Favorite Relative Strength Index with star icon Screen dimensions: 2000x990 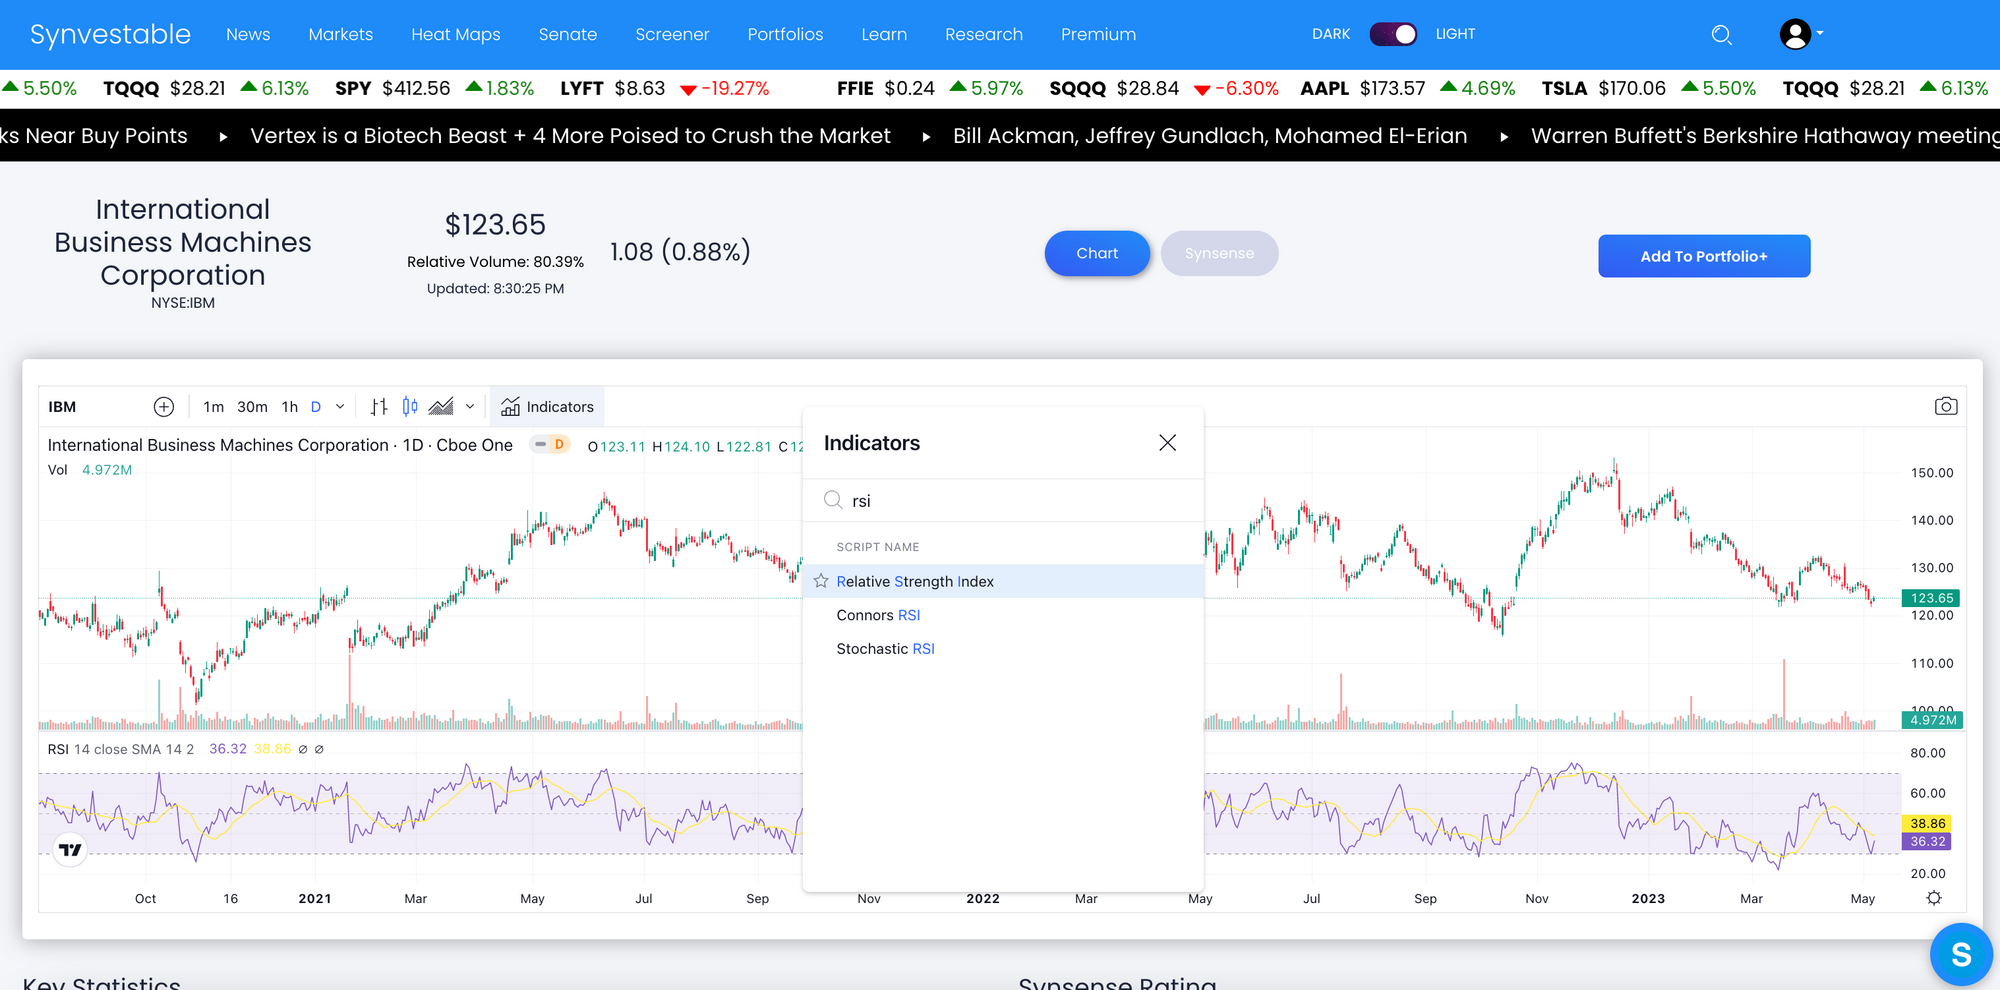click(x=821, y=581)
